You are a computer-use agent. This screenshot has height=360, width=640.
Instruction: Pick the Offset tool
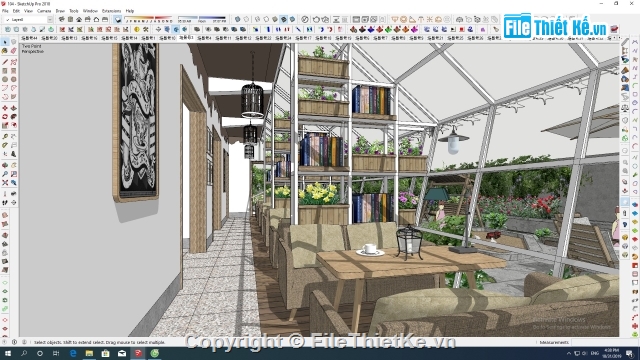[13, 125]
